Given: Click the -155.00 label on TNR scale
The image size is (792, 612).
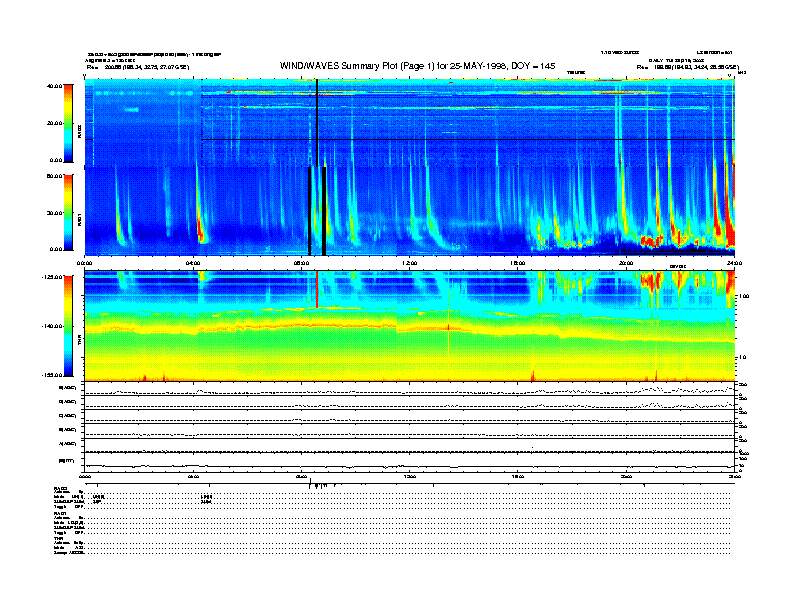Looking at the screenshot, I should [x=52, y=375].
